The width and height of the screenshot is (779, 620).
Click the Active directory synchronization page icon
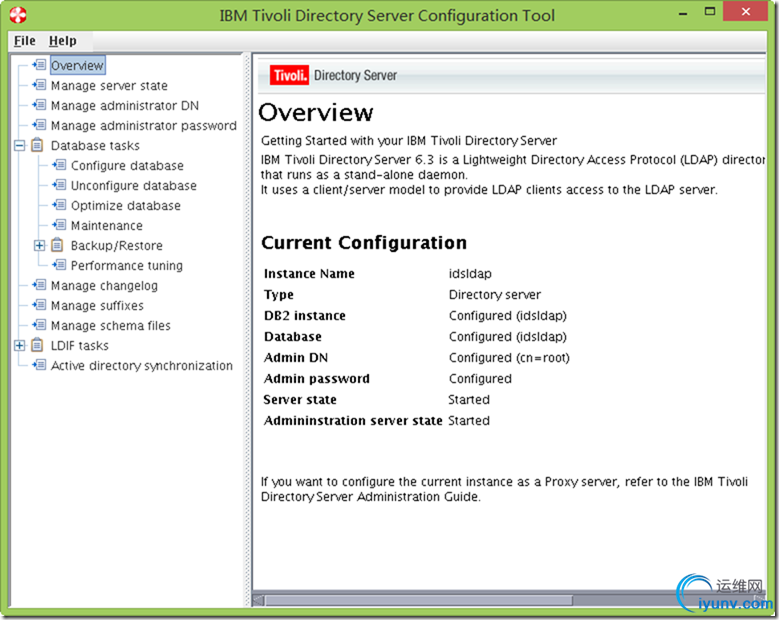39,365
